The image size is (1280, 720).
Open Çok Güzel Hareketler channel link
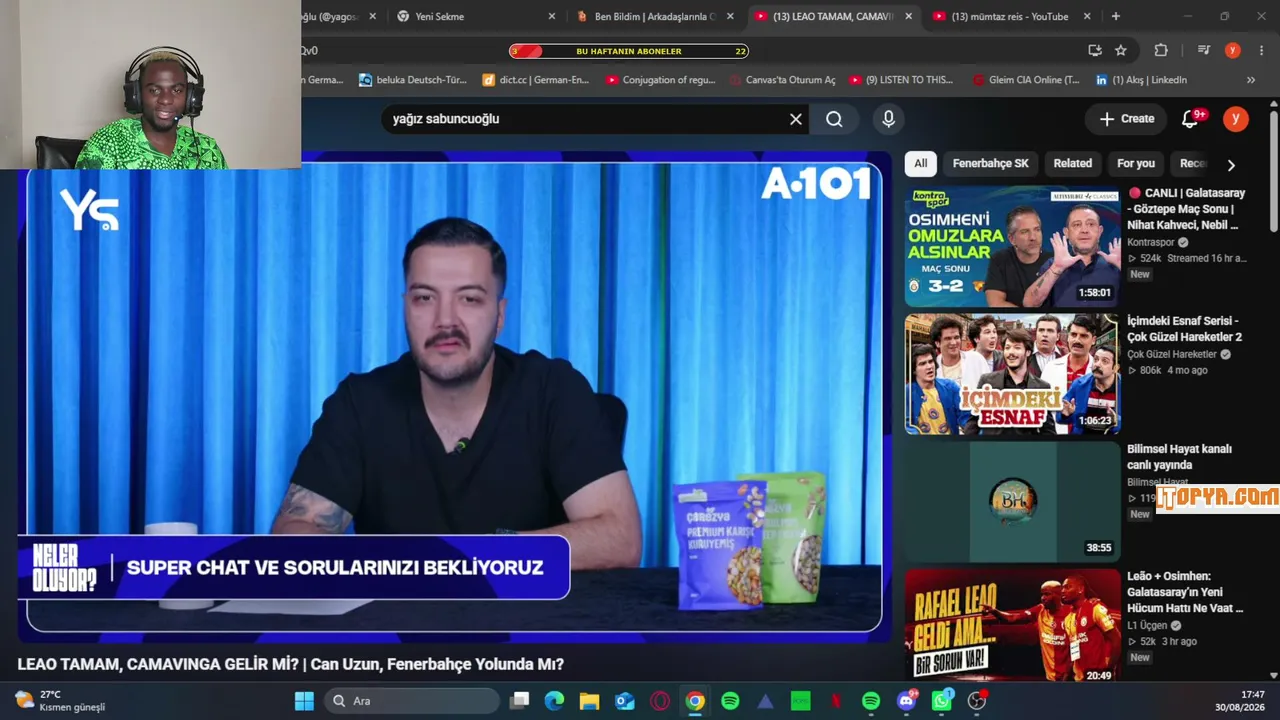(1172, 354)
